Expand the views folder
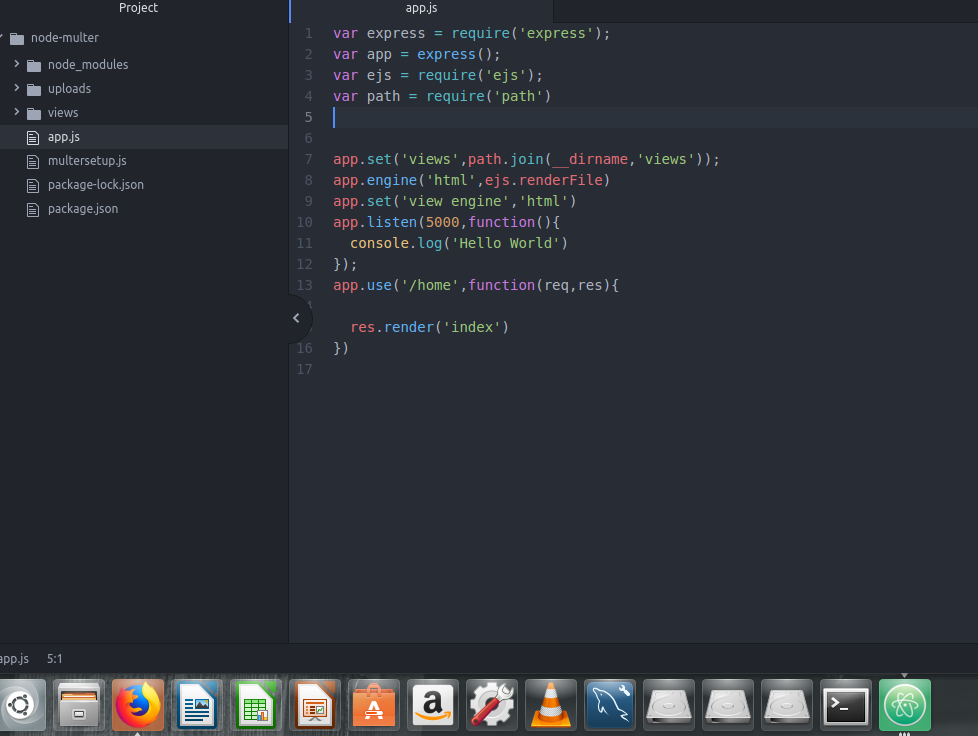Screen dimensions: 978x736 coord(18,112)
